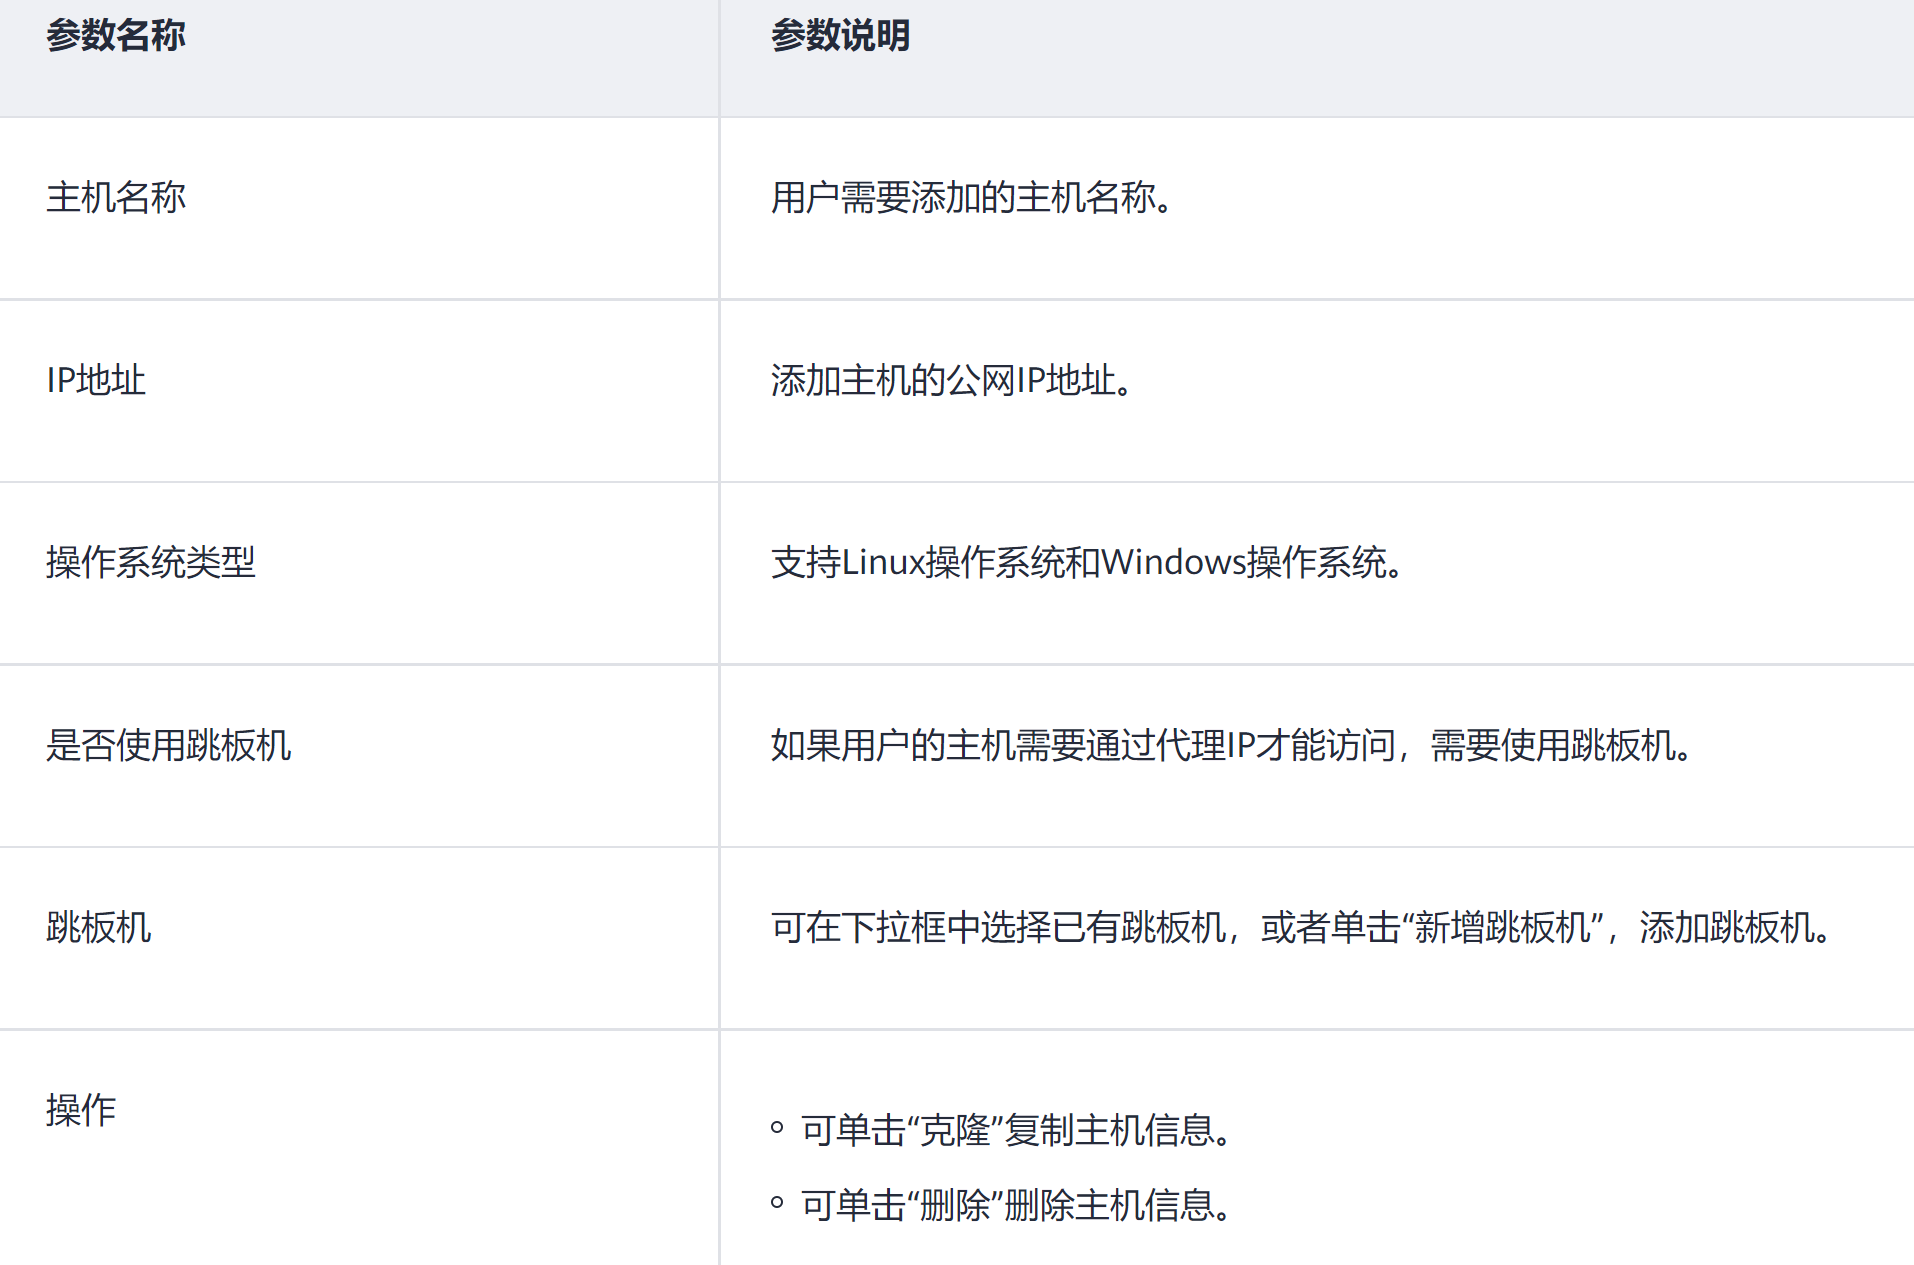Click the quoted word 删除
This screenshot has height=1265, width=1914.
click(954, 1206)
